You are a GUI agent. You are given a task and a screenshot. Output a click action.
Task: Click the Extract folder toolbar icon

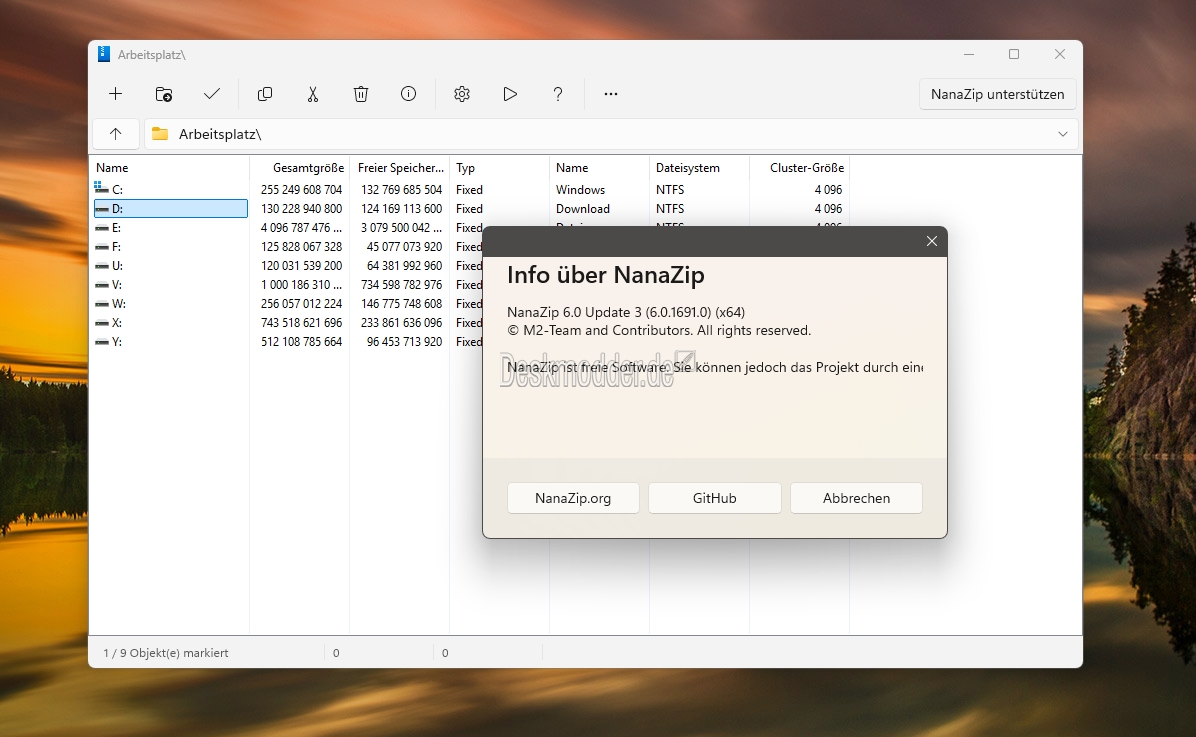[164, 94]
